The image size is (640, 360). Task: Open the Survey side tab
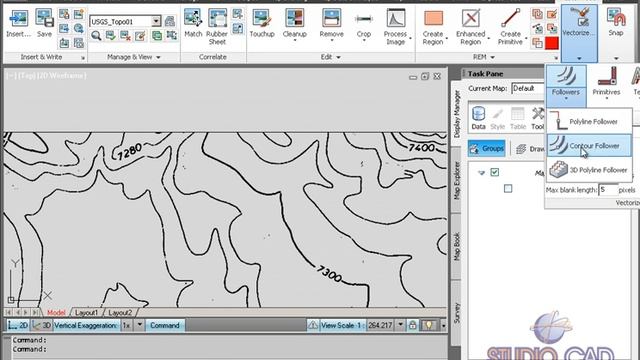[457, 313]
